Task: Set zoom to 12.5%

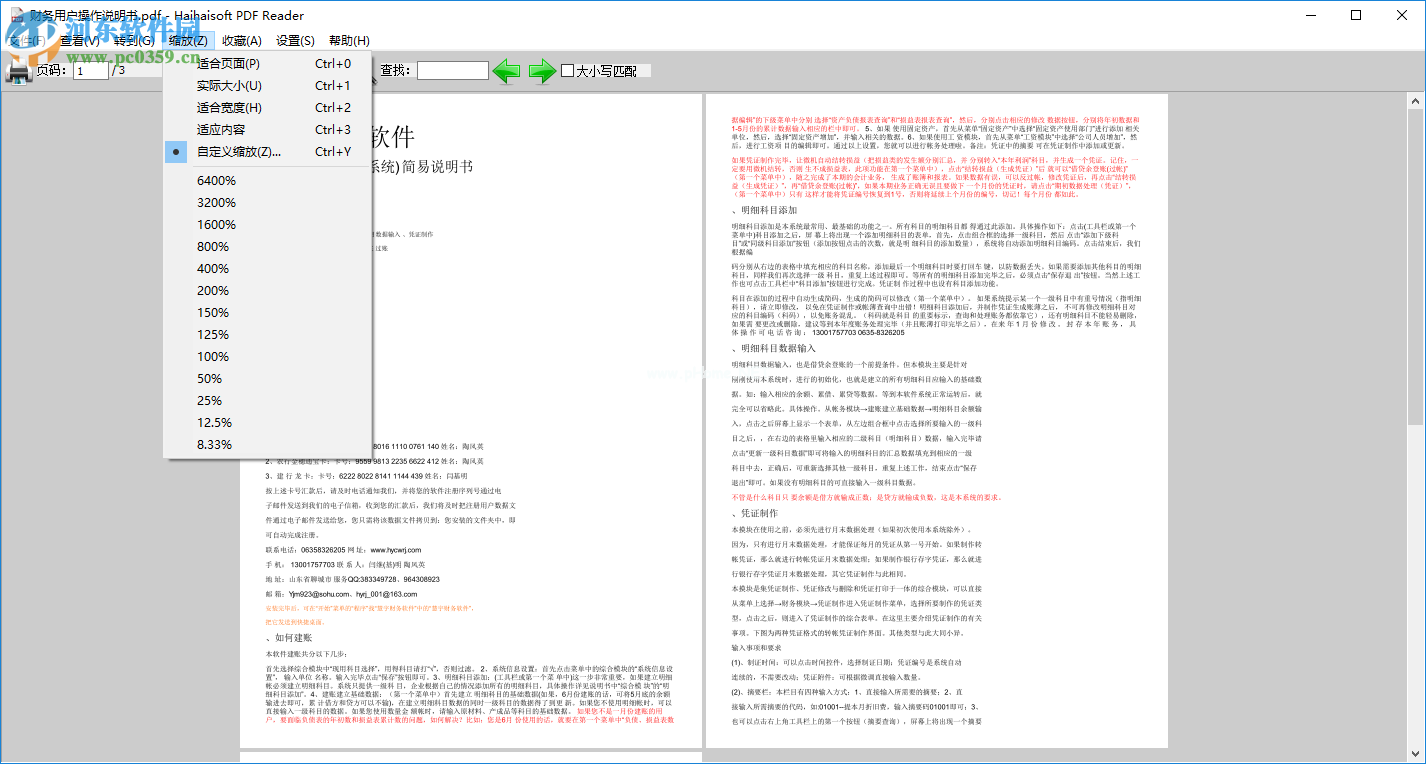Action: coord(267,423)
